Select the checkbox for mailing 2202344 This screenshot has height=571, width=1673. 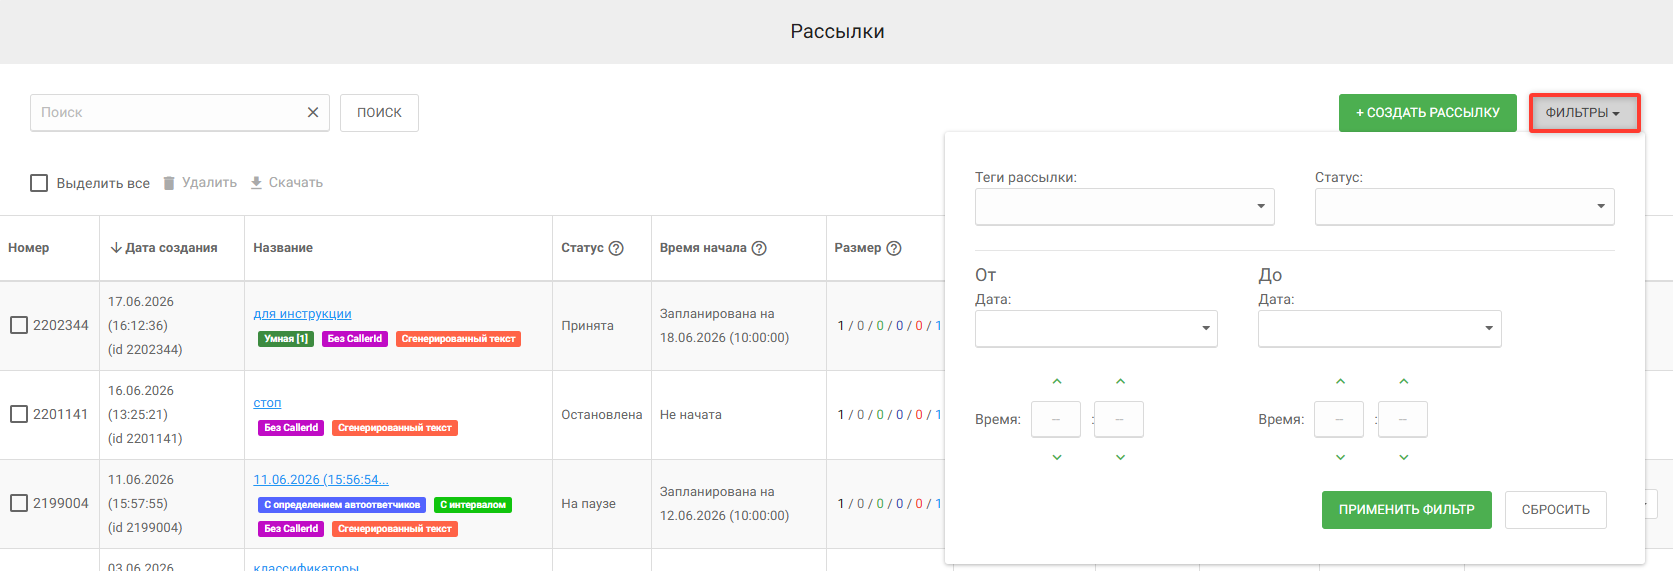19,325
